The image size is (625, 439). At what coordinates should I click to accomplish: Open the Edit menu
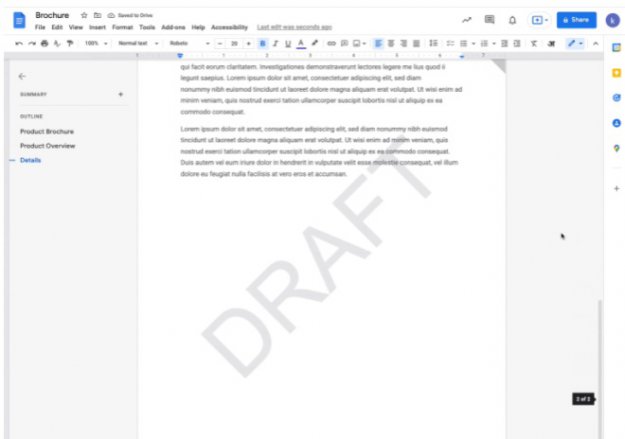pyautogui.click(x=57, y=27)
